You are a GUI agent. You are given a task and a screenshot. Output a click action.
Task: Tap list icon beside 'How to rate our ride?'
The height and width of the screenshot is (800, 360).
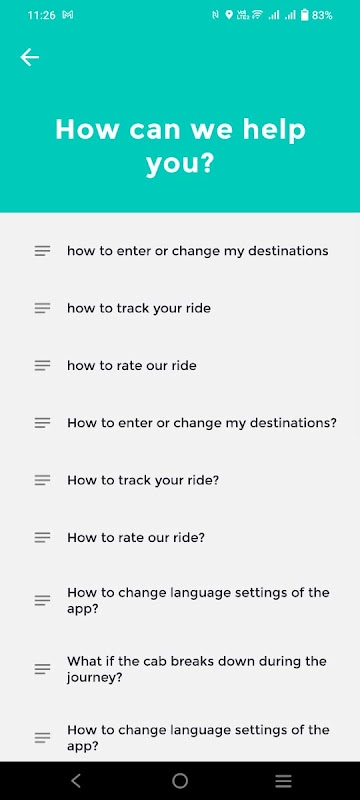pos(42,537)
